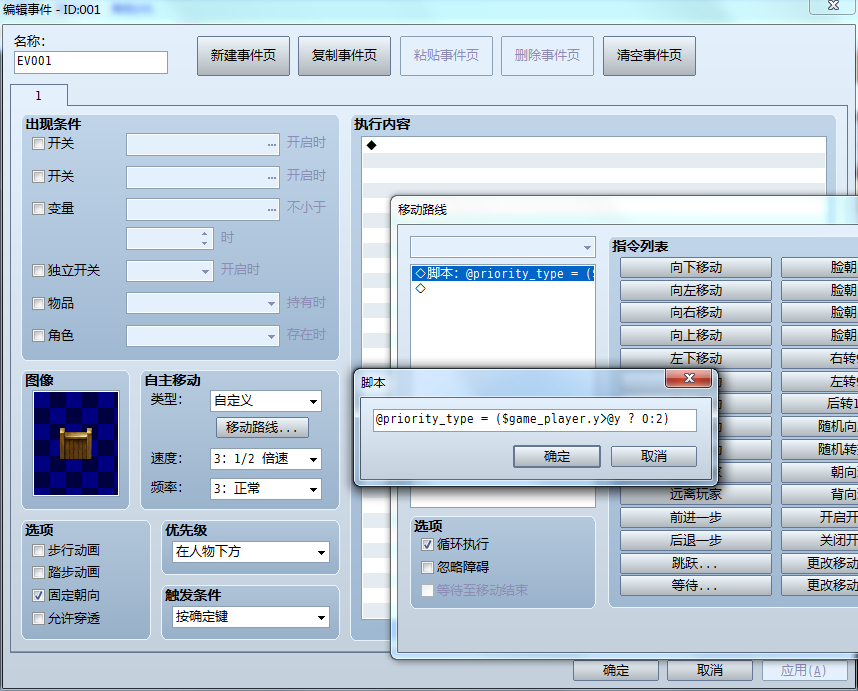Click the event graphic thumbnail
This screenshot has width=858, height=691.
(76, 443)
